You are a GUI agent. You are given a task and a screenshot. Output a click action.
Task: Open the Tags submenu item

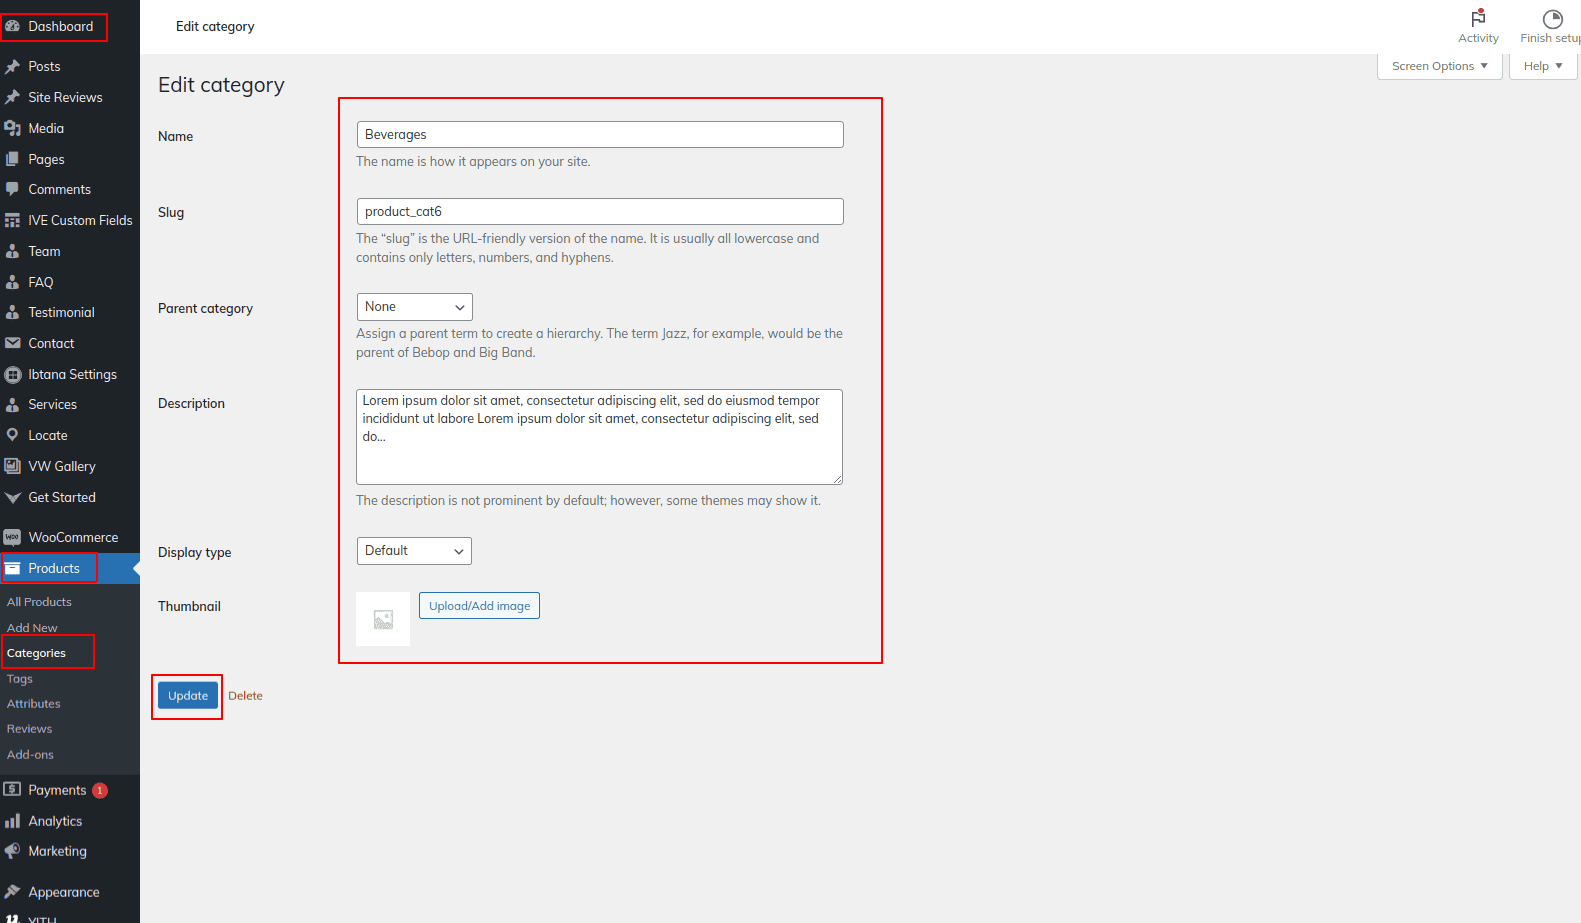tap(20, 679)
